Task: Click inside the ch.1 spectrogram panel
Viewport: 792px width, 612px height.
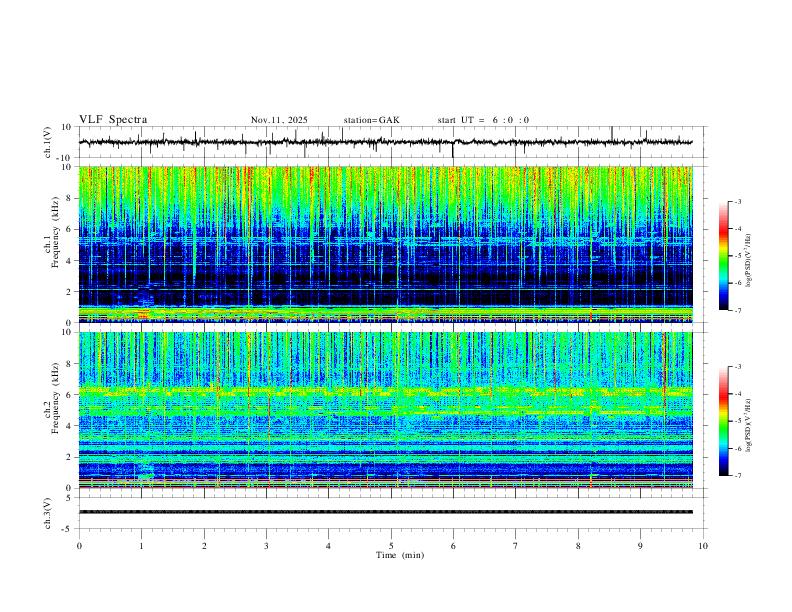Action: tap(385, 244)
